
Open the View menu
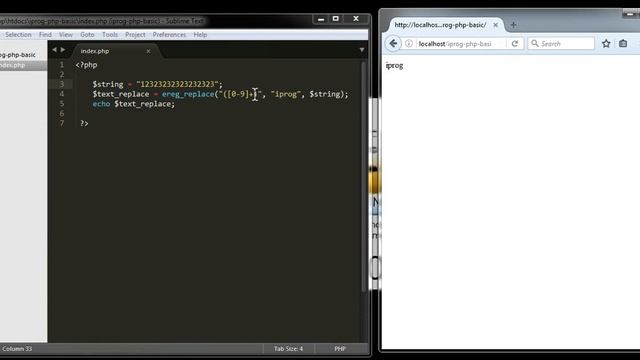[66, 35]
